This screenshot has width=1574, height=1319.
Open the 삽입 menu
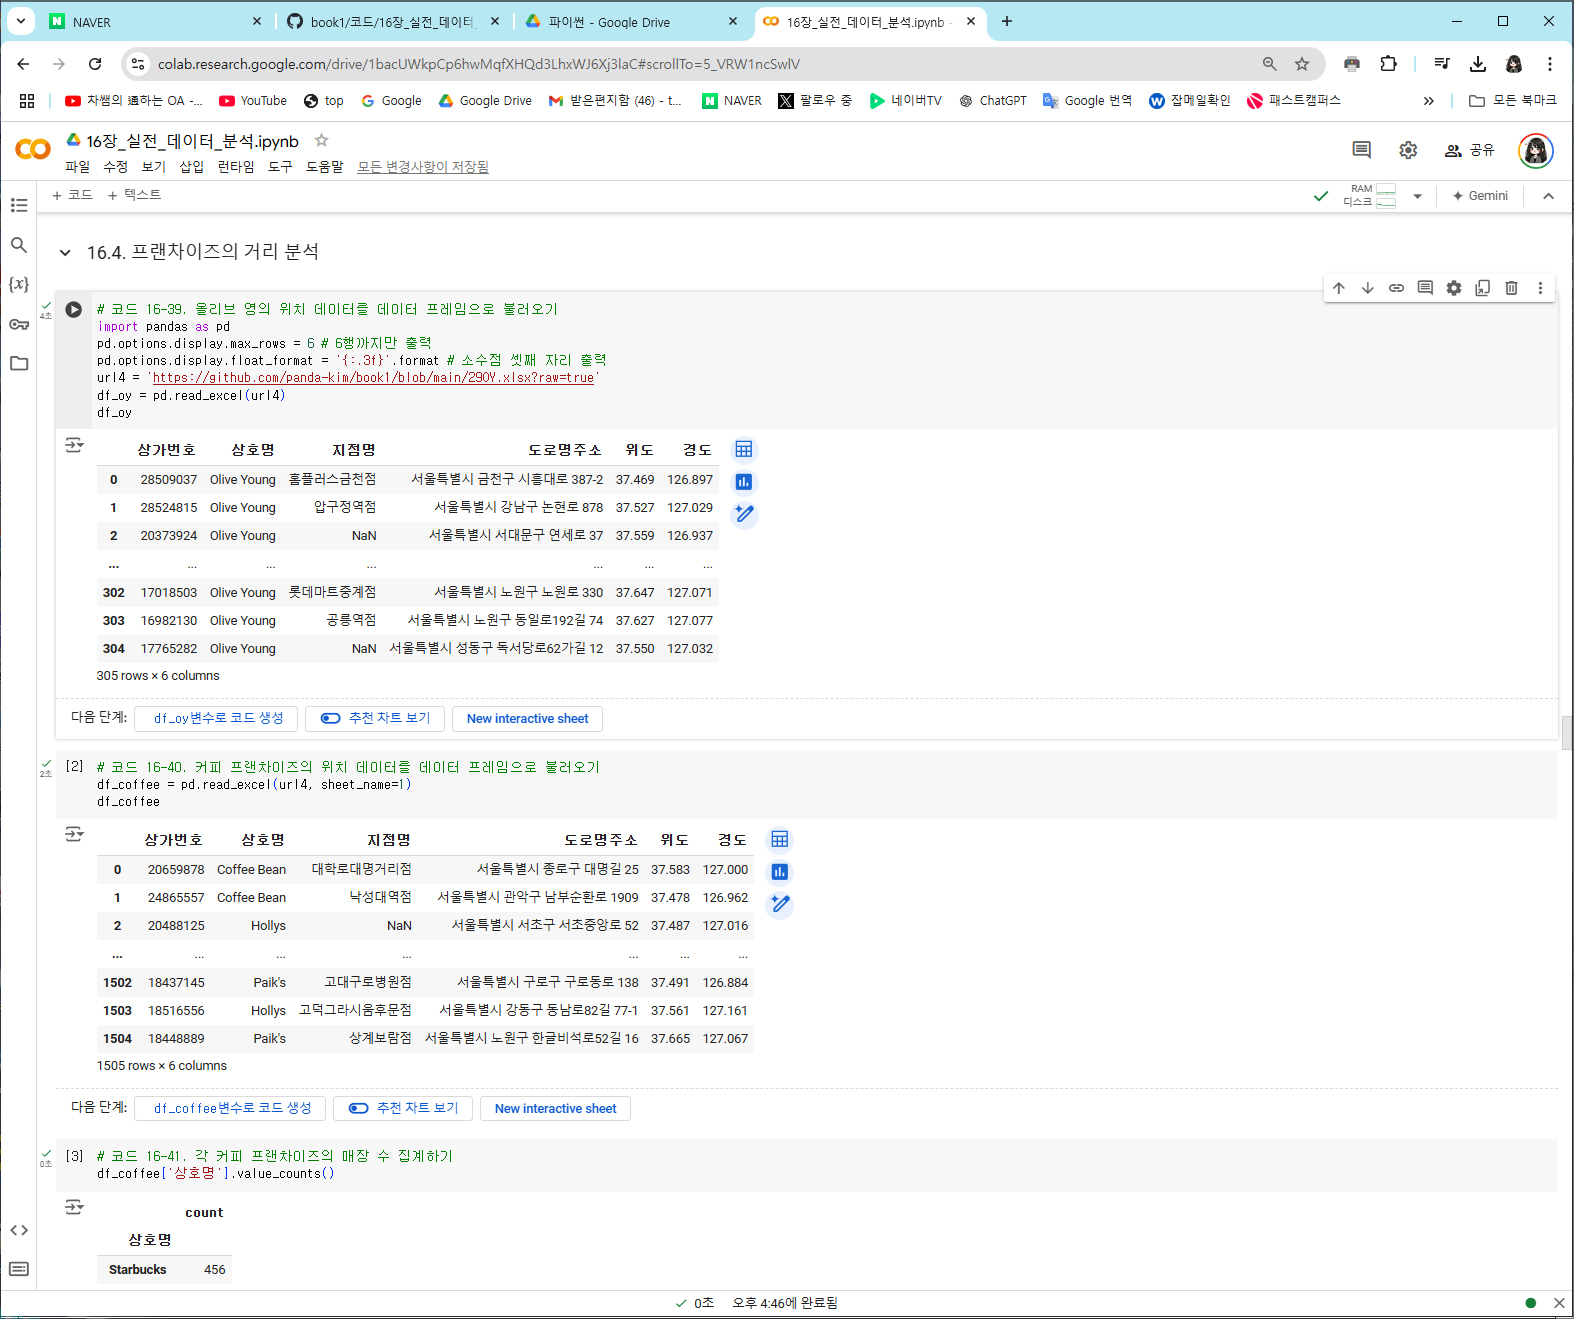tap(192, 167)
